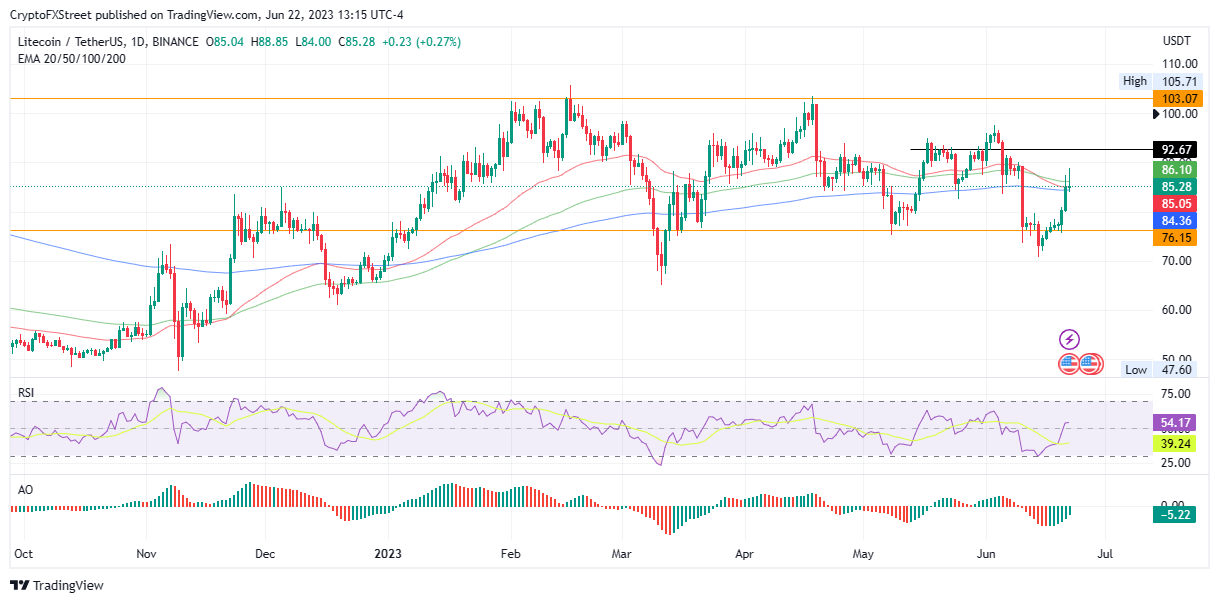Click the yellow 39.24 RSI value label
This screenshot has height=603, width=1219.
coord(1177,443)
